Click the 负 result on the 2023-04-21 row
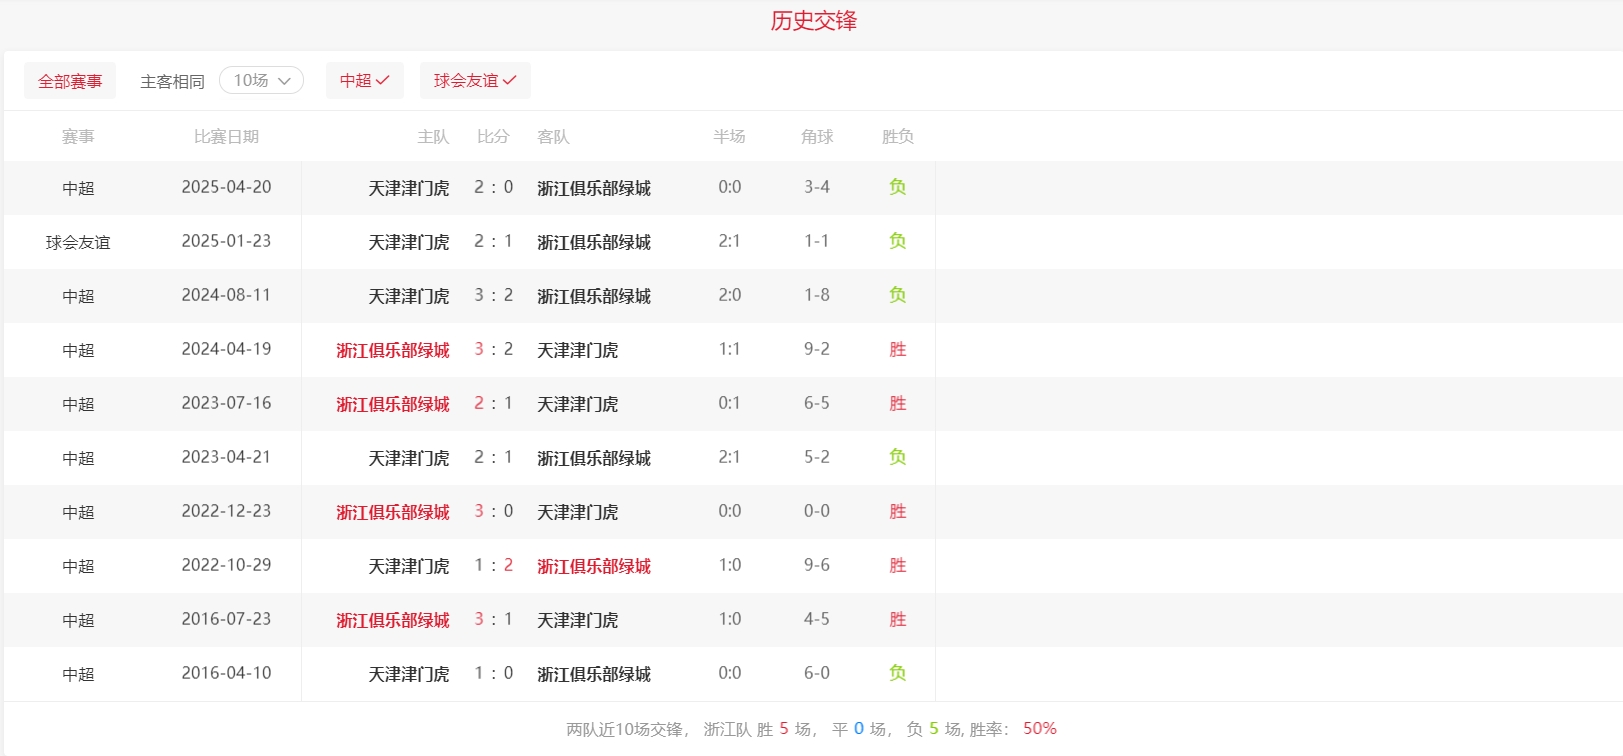1623x756 pixels. (x=897, y=457)
